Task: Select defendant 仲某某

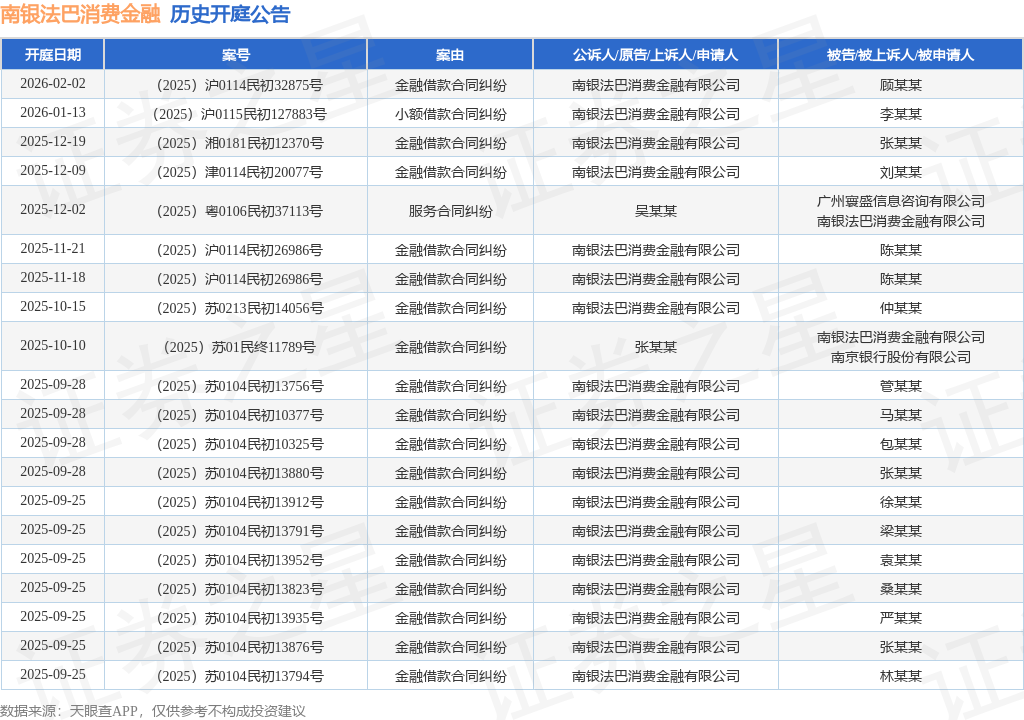Action: click(x=901, y=308)
